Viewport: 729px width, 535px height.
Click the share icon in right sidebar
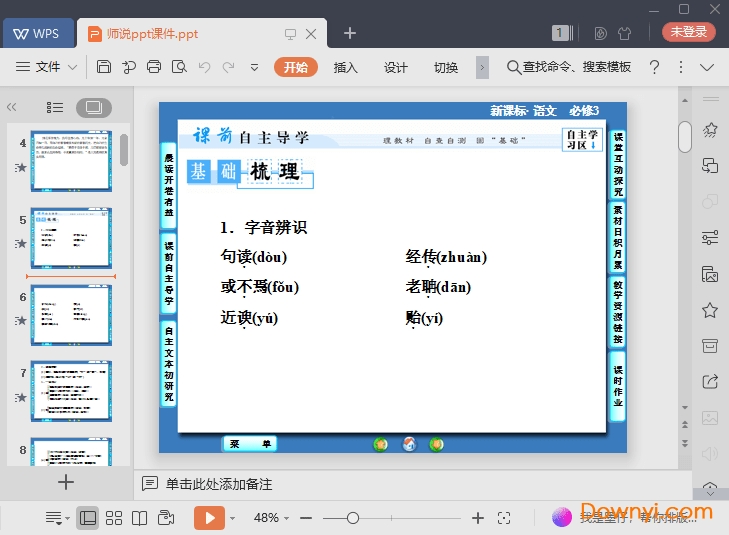tap(710, 381)
